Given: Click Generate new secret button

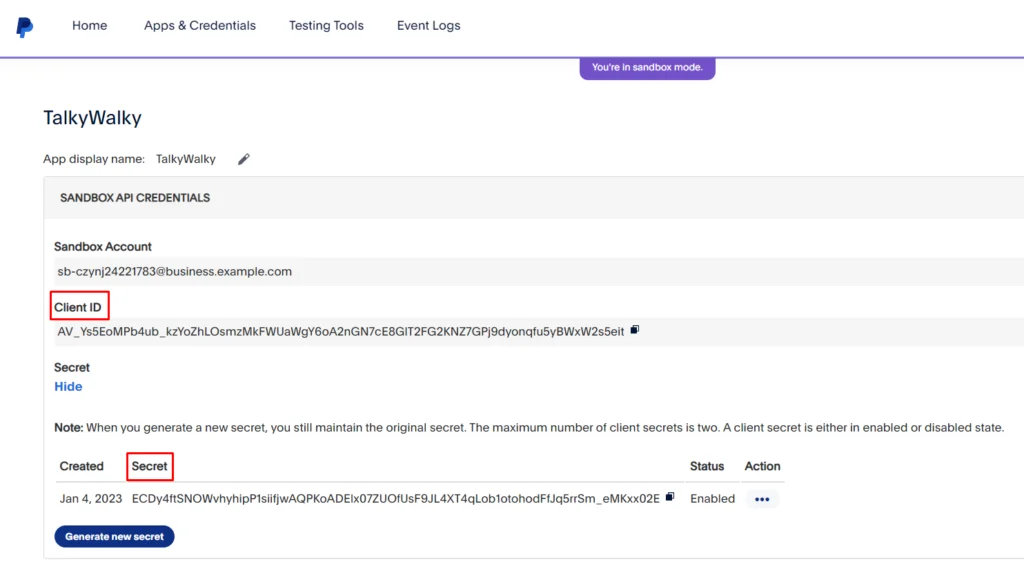Looking at the screenshot, I should pyautogui.click(x=114, y=537).
